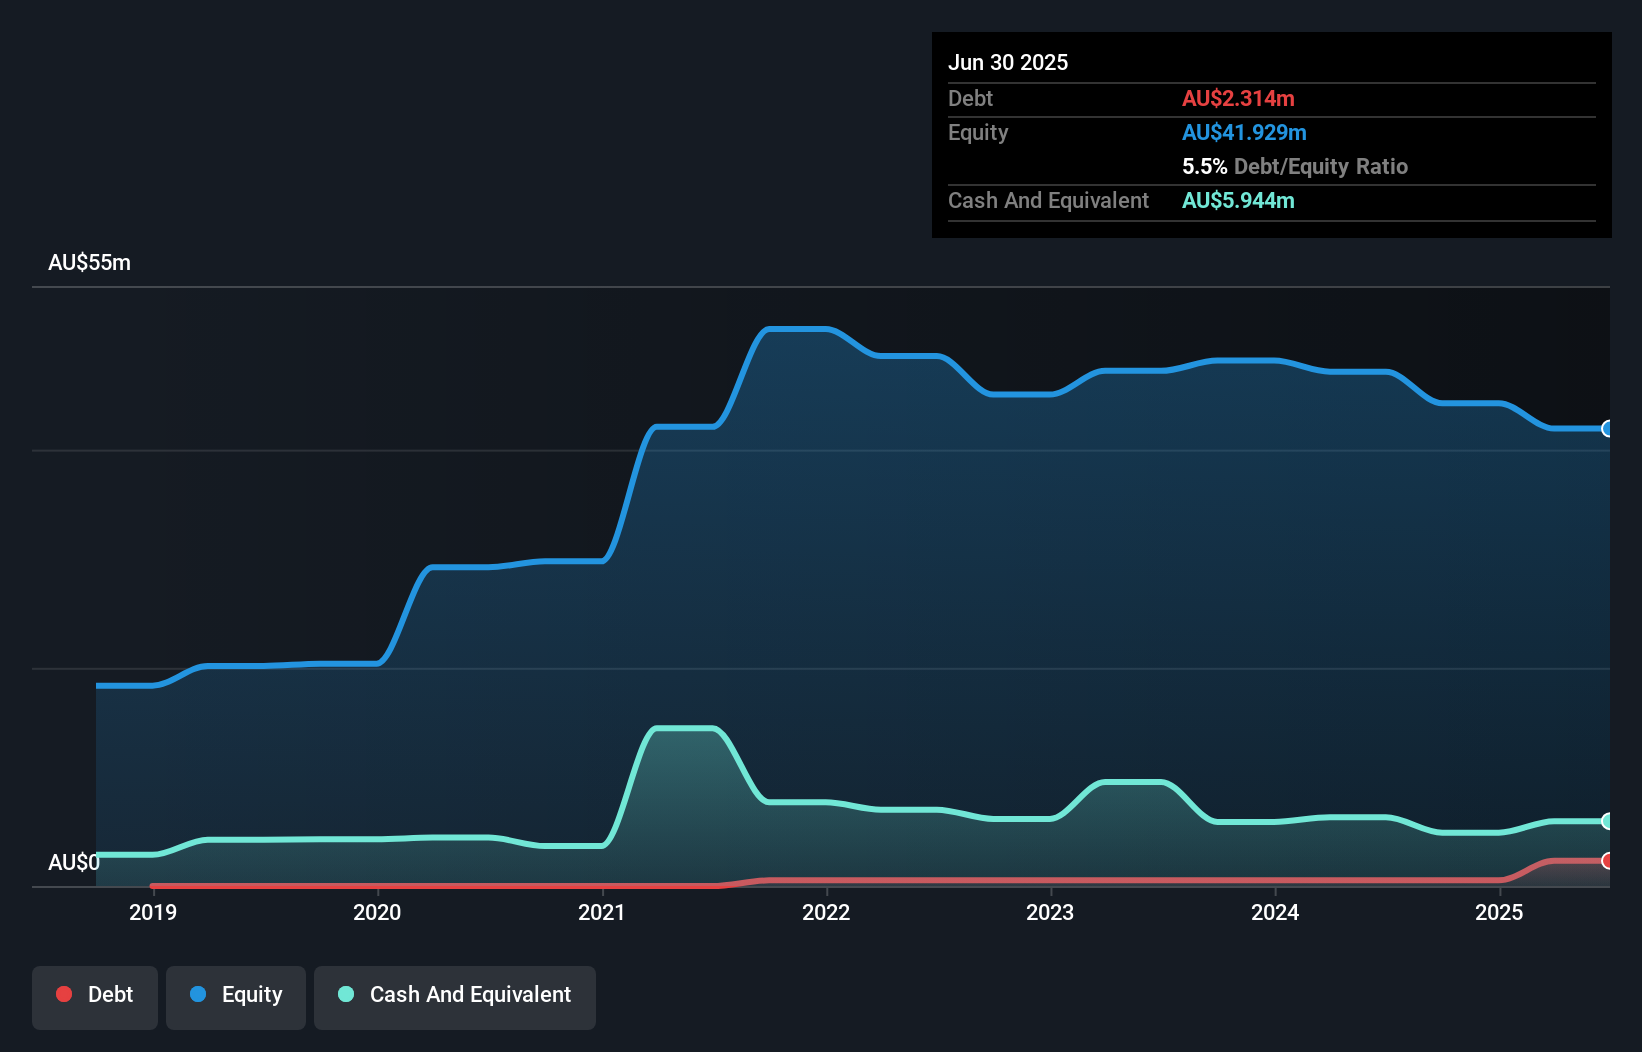Screen dimensions: 1642x1052
Task: Toggle the Equity series visibility
Action: [x=235, y=997]
